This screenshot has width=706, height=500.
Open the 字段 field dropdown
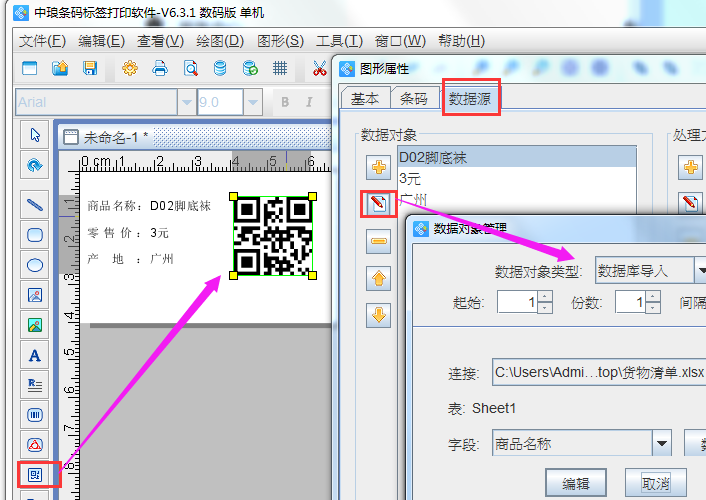[661, 444]
